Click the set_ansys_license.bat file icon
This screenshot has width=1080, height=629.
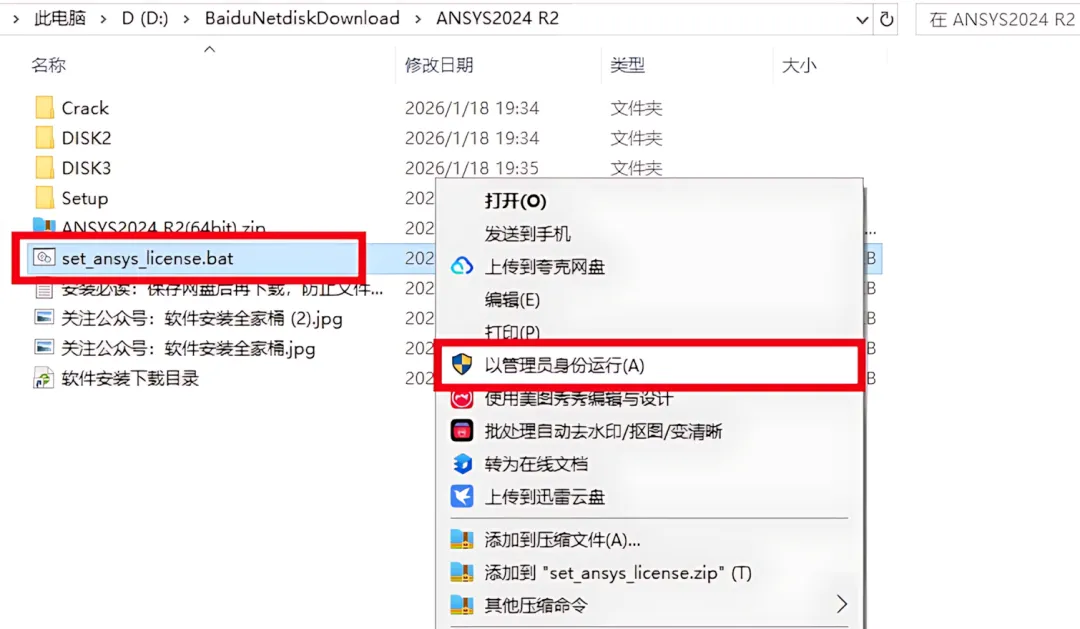coord(44,258)
